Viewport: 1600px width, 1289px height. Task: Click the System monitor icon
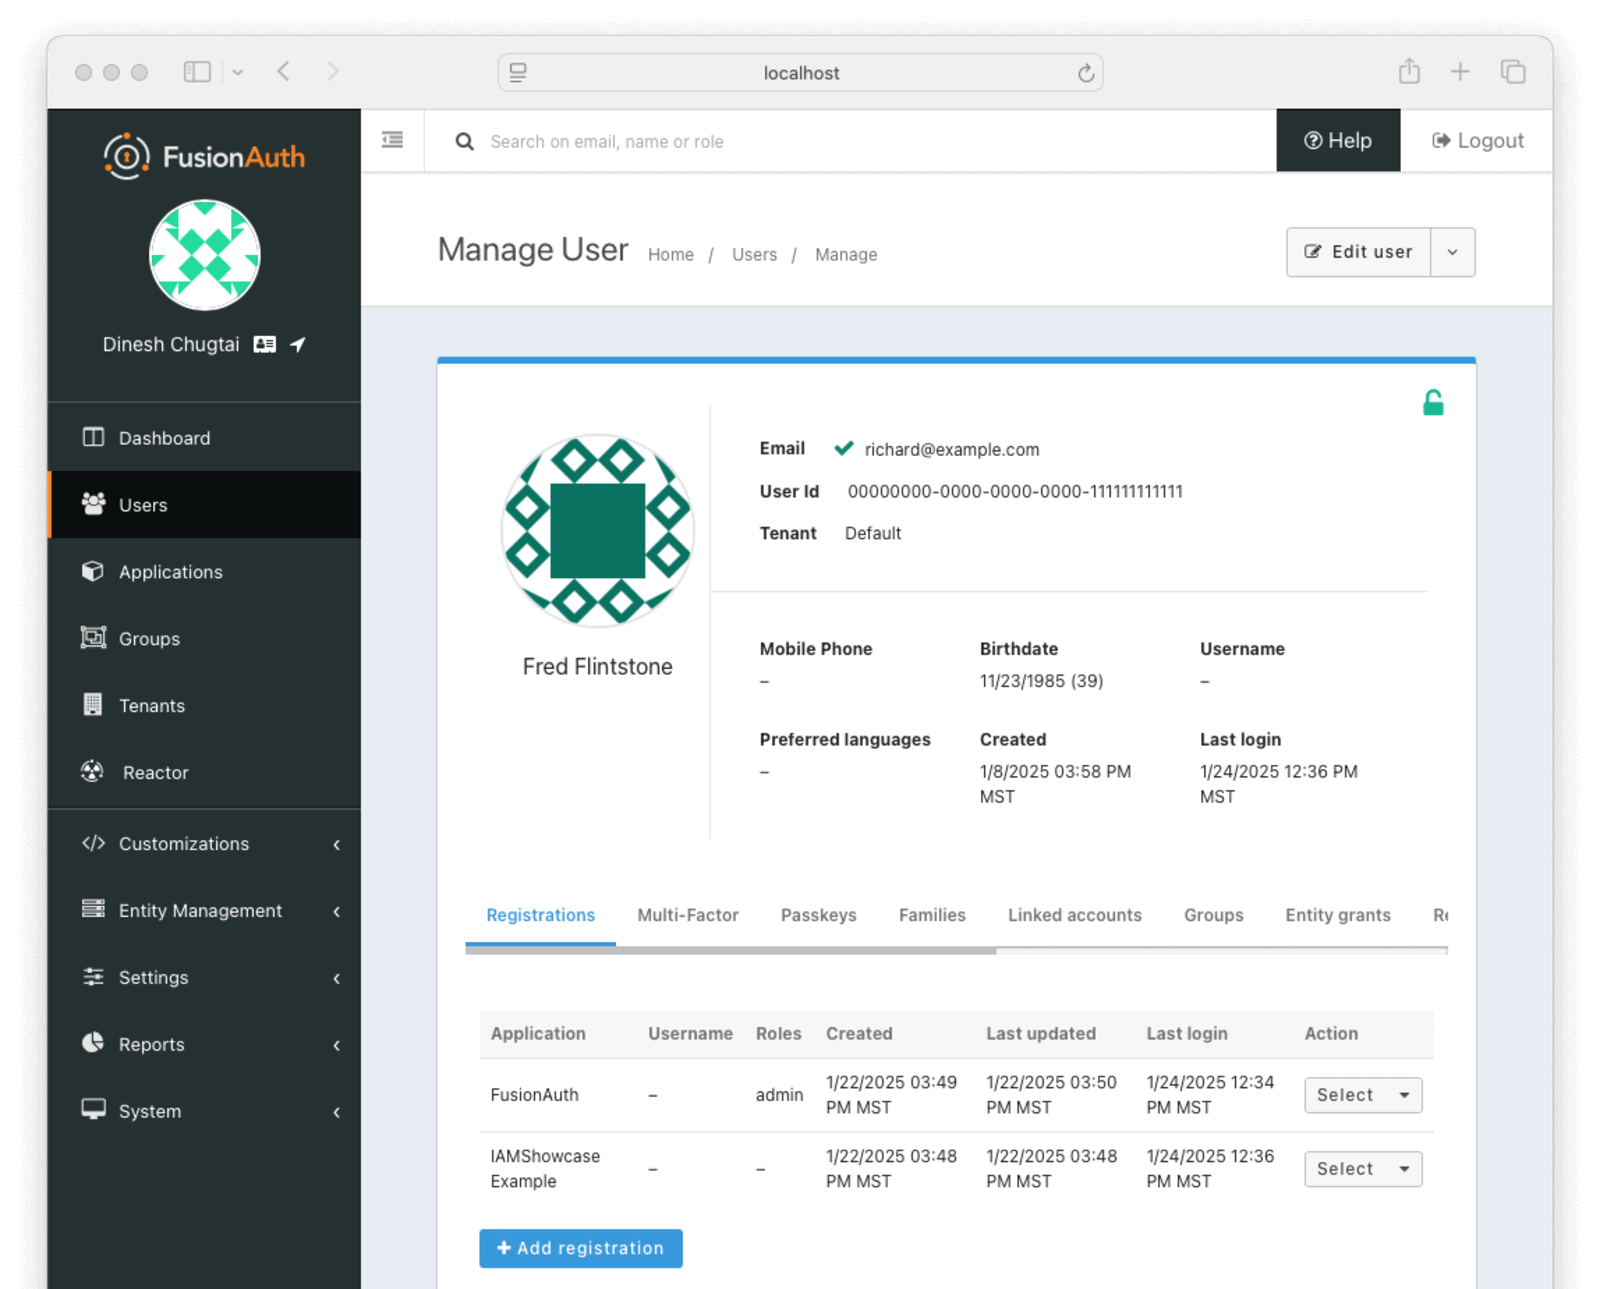93,1110
